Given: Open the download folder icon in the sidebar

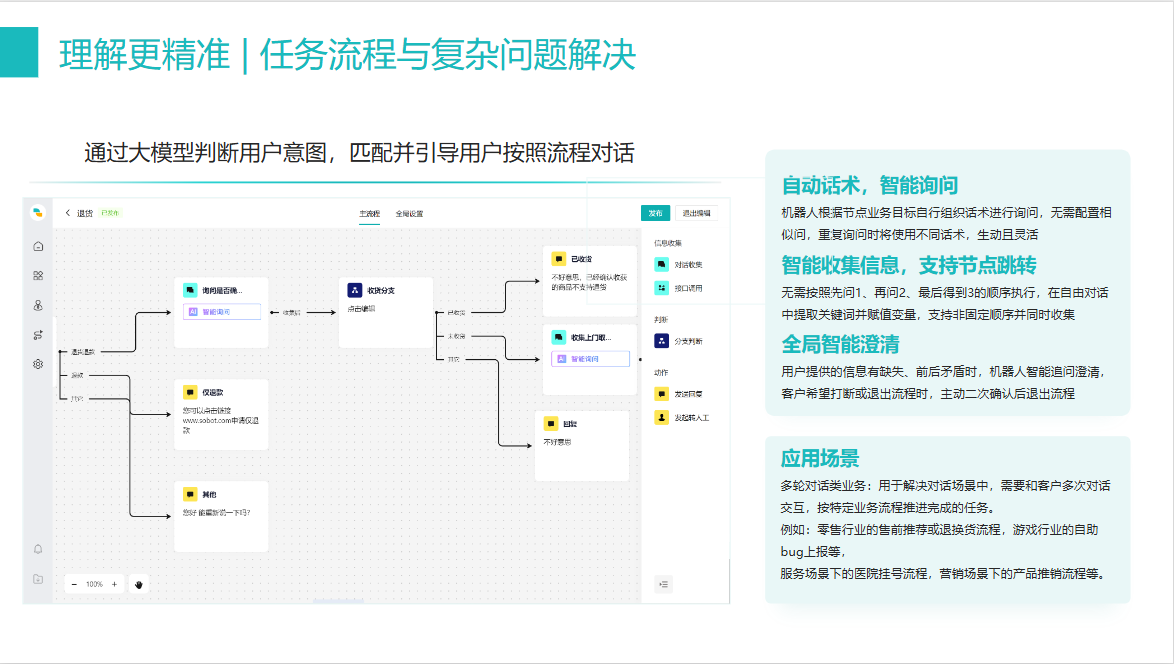Looking at the screenshot, I should pyautogui.click(x=38, y=579).
